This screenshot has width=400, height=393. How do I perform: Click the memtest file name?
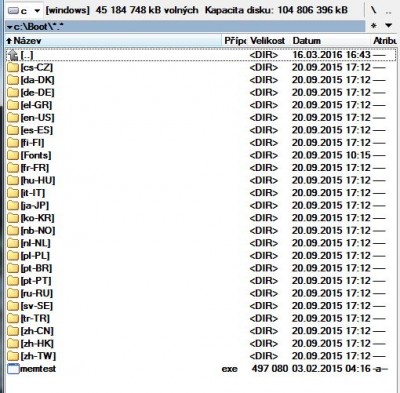[x=38, y=369]
